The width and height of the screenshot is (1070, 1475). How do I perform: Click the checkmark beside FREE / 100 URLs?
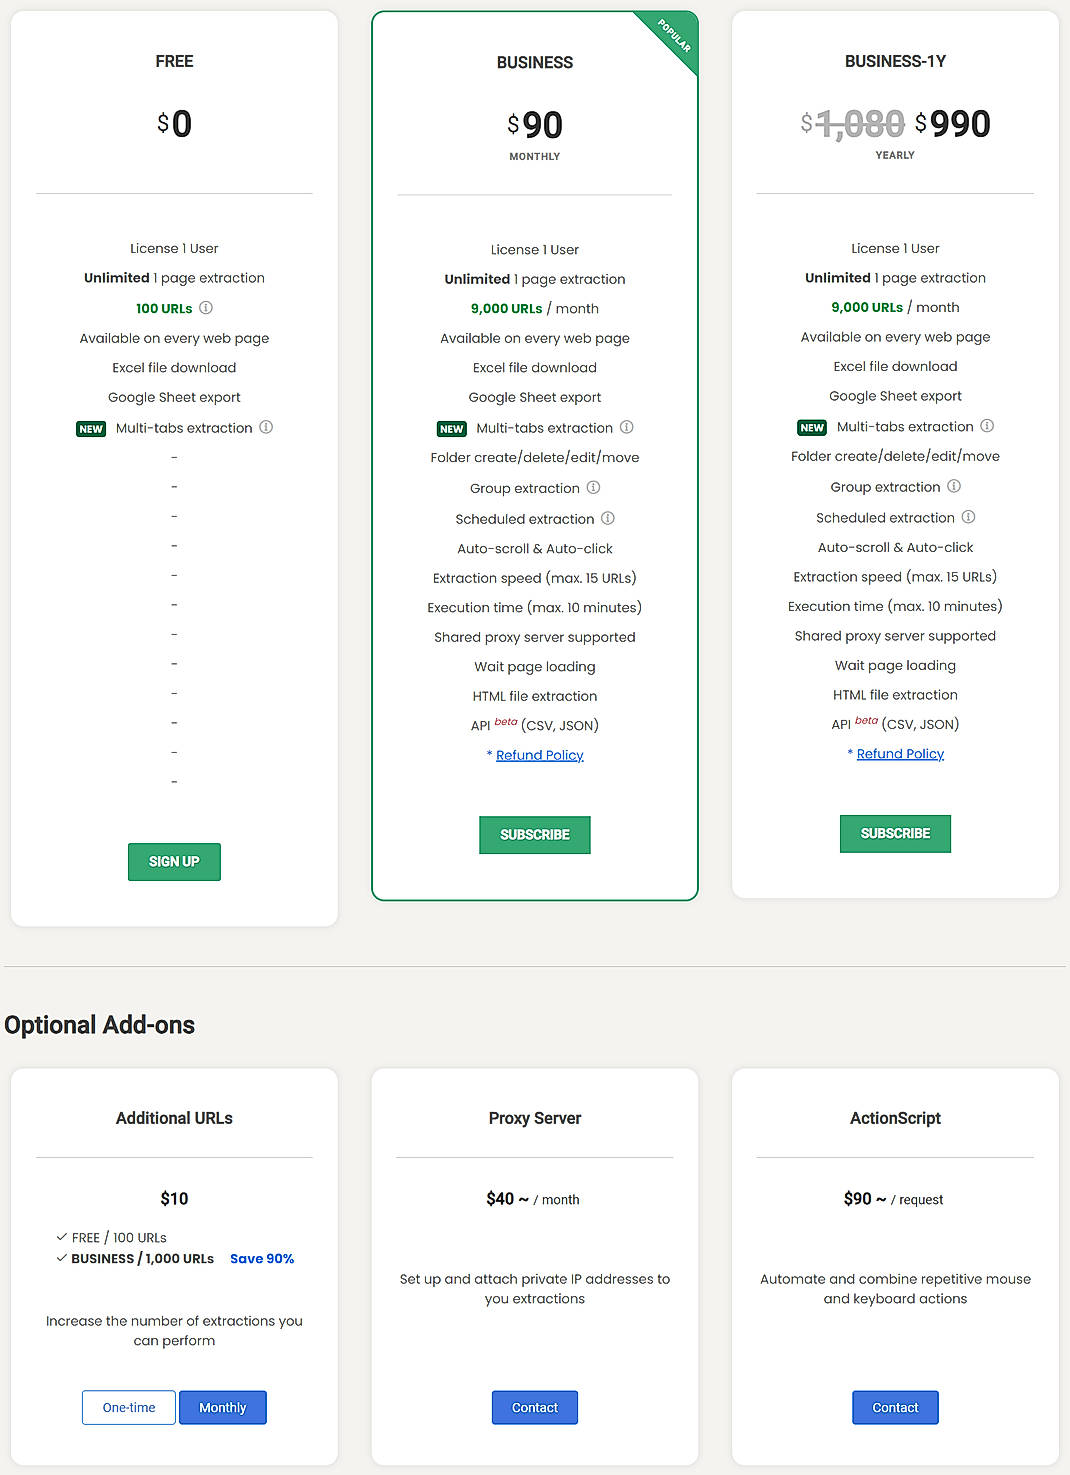click(x=60, y=1237)
